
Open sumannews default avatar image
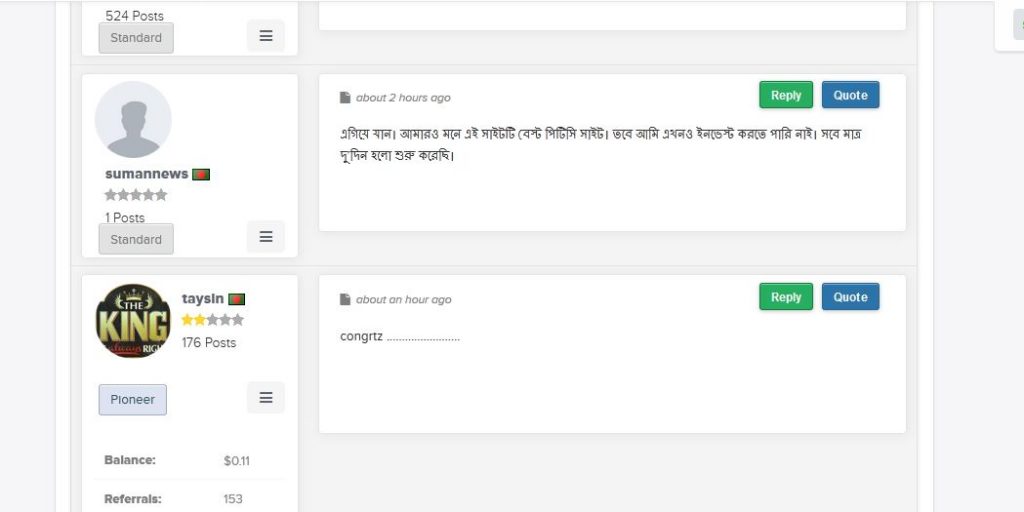(x=133, y=120)
